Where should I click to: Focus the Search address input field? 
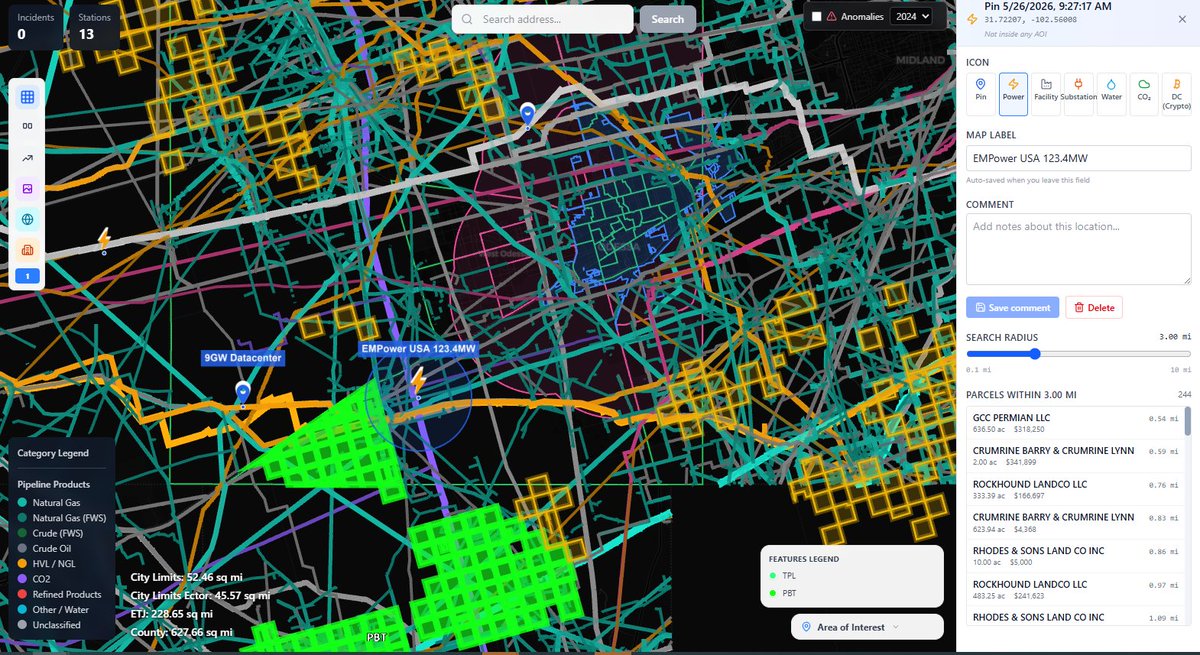pos(542,19)
